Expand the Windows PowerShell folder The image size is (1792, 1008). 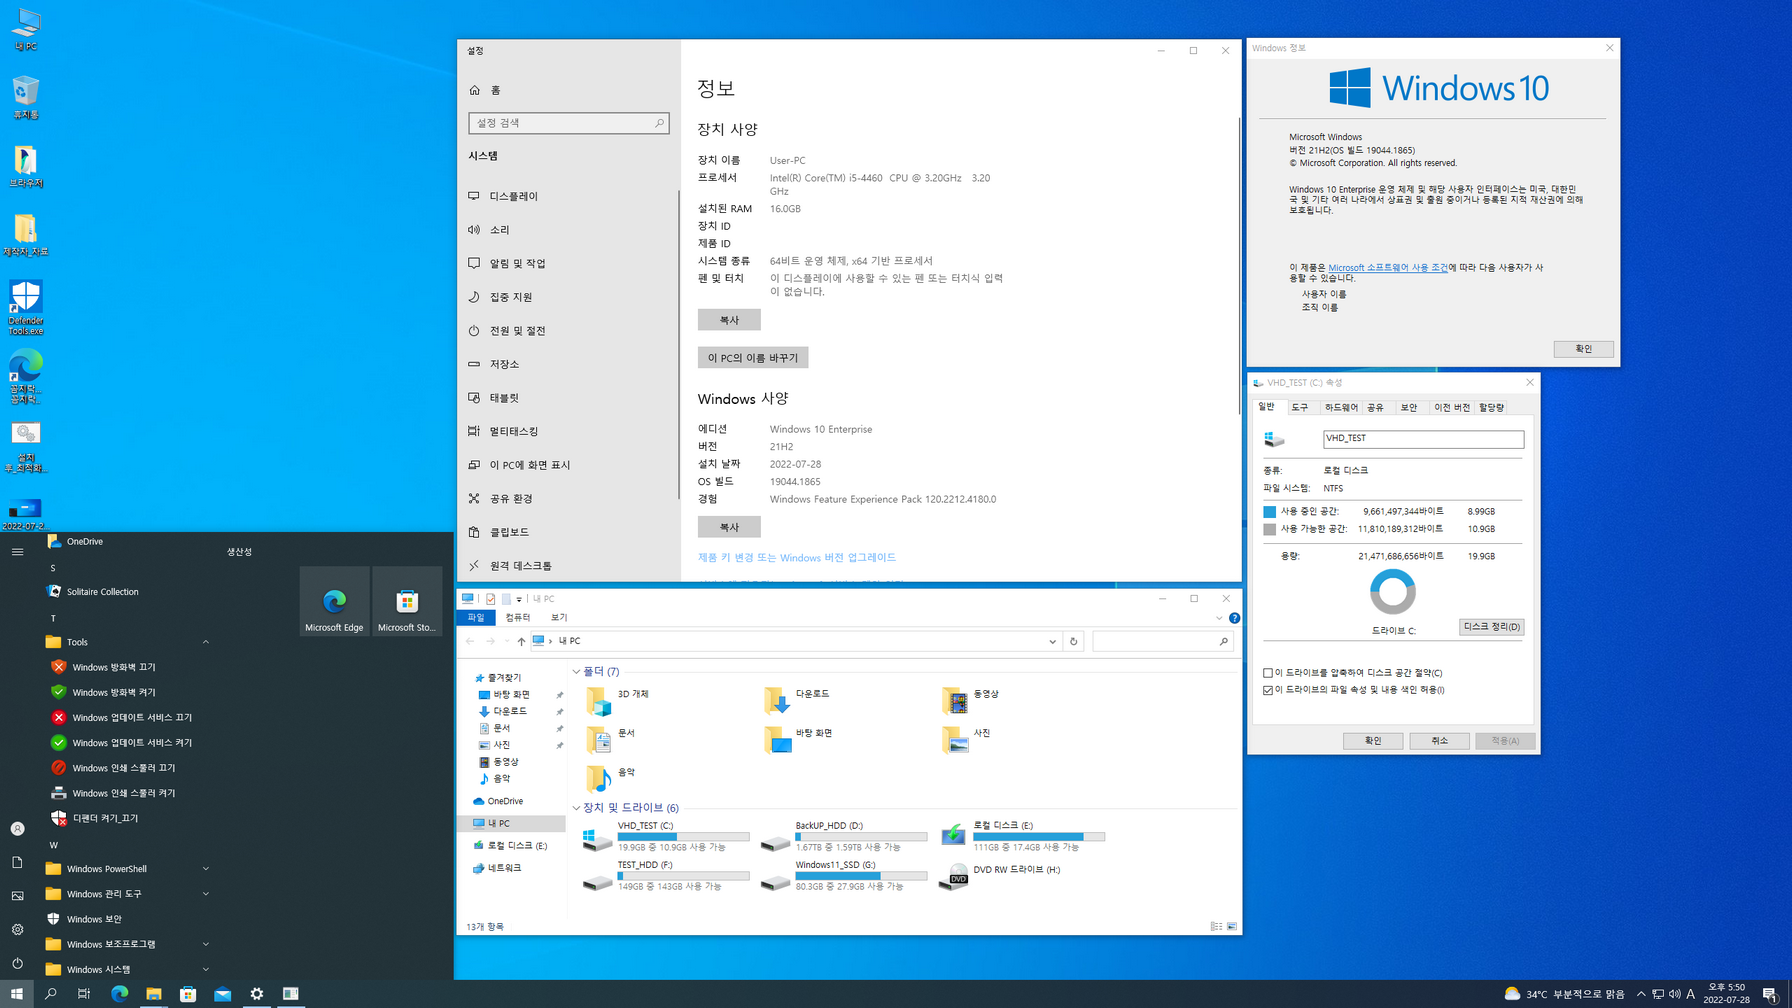[x=206, y=869]
